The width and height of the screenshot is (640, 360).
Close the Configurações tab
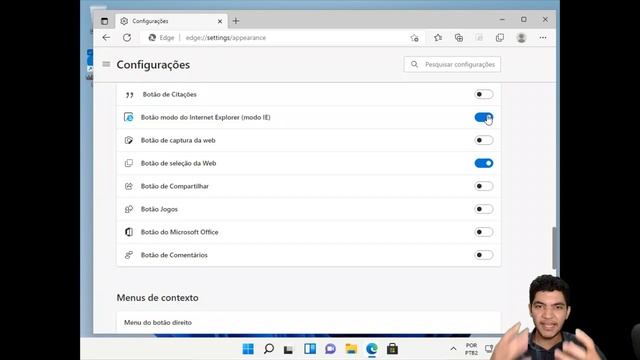pos(220,21)
